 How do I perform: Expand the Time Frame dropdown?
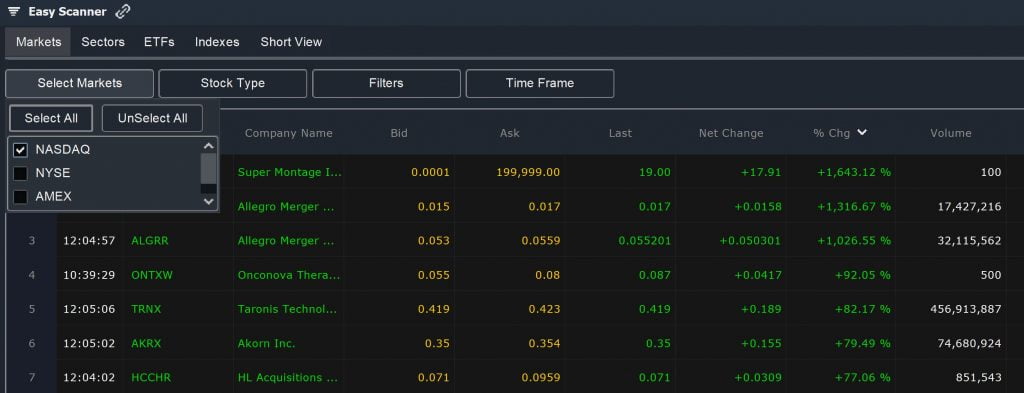pos(539,84)
